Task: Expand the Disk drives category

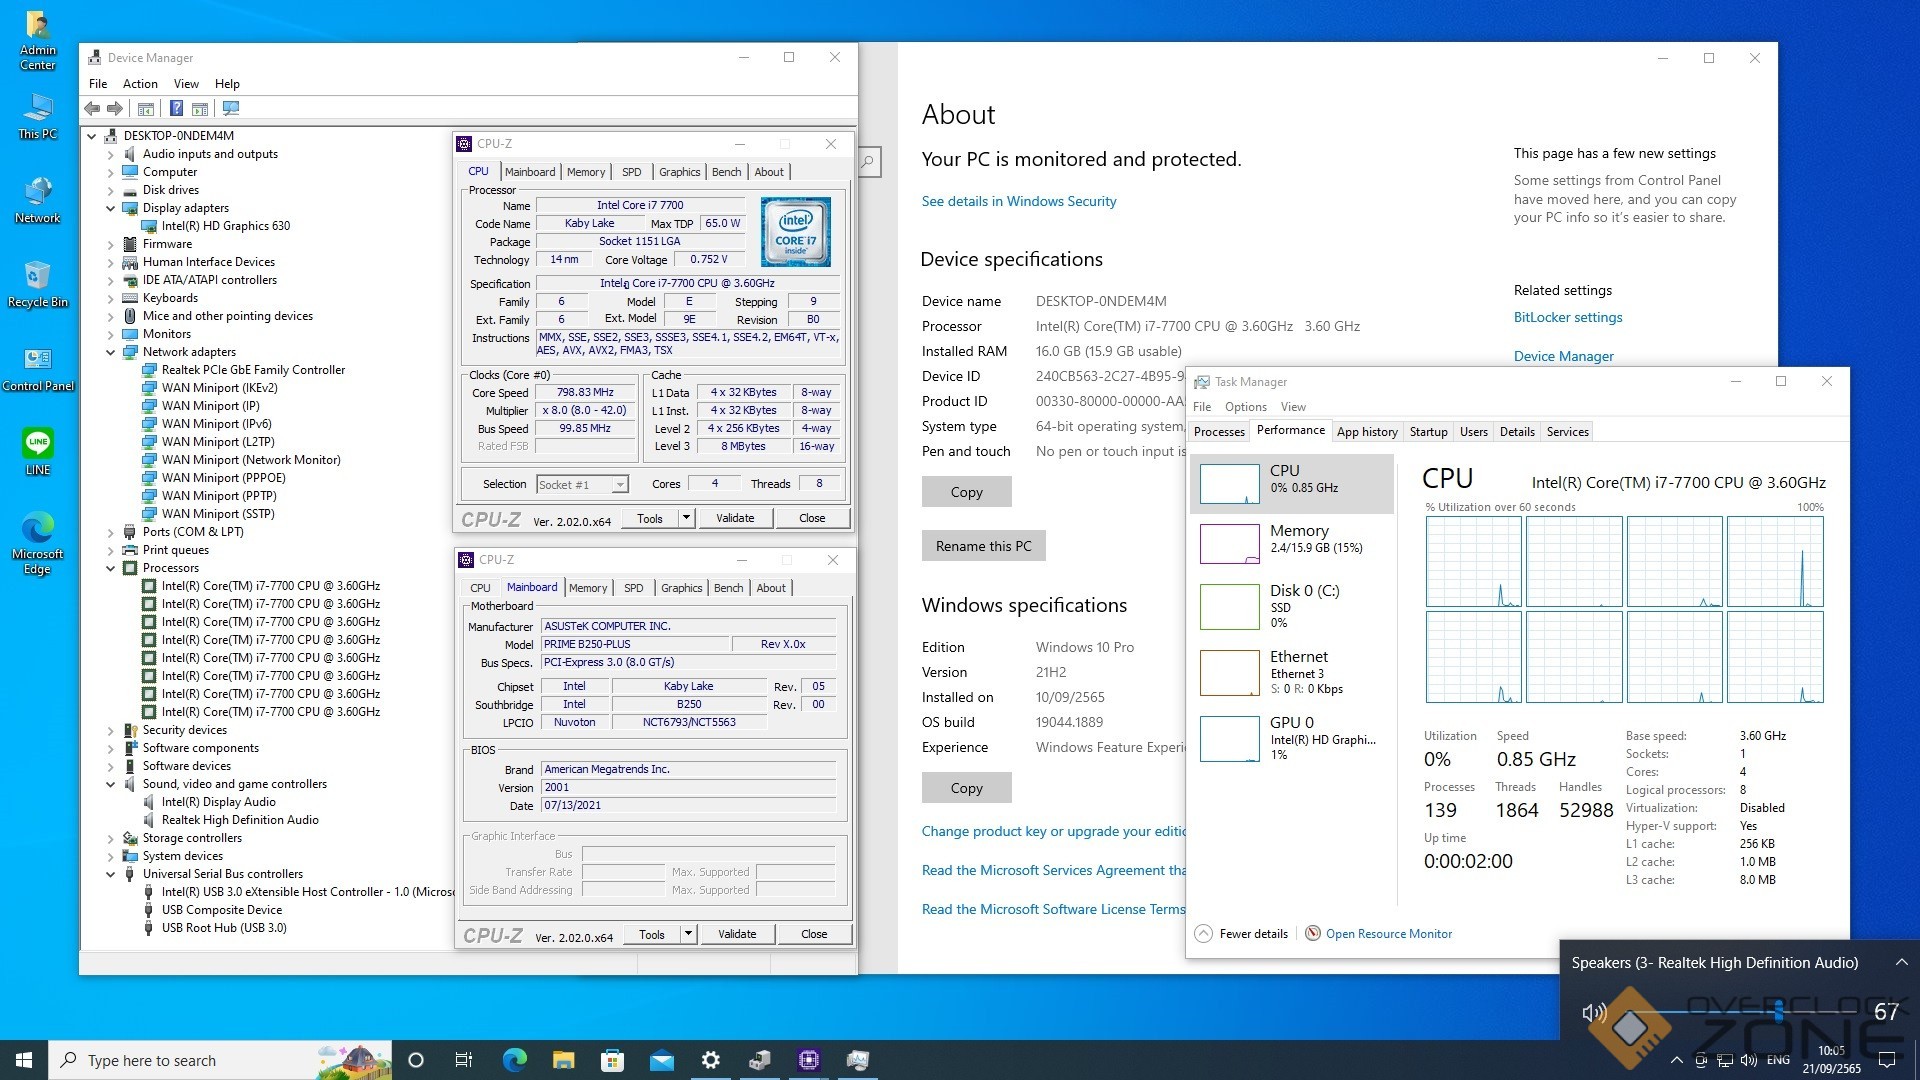Action: 111,190
